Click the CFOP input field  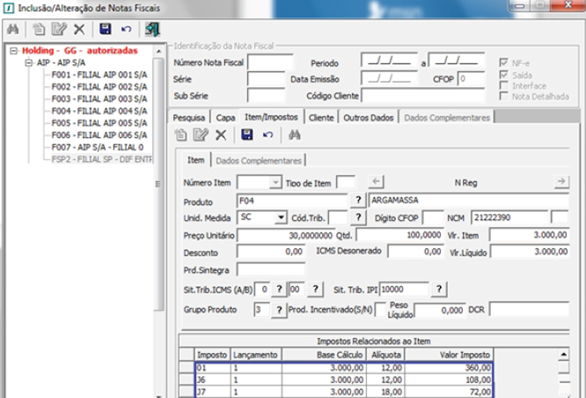point(471,79)
